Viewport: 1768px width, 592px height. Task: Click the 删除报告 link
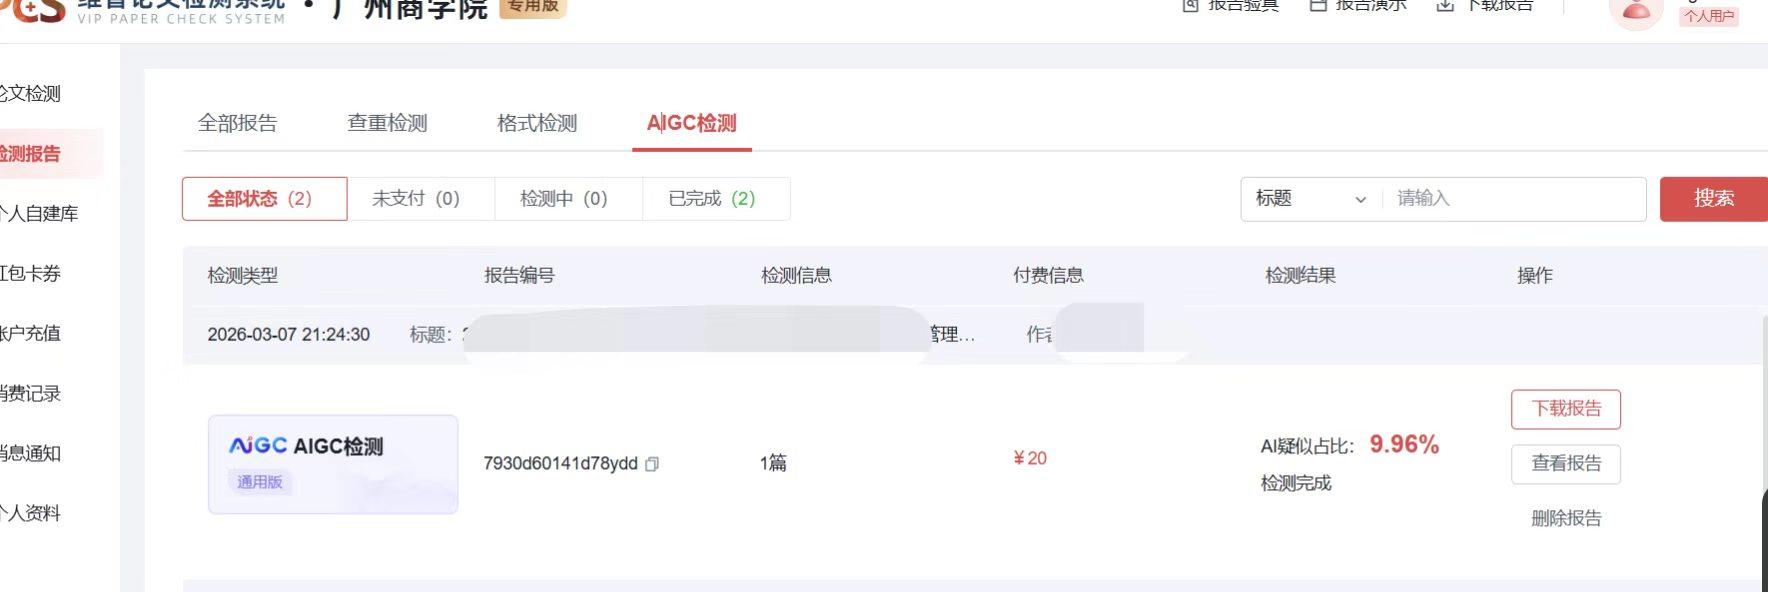[1566, 518]
